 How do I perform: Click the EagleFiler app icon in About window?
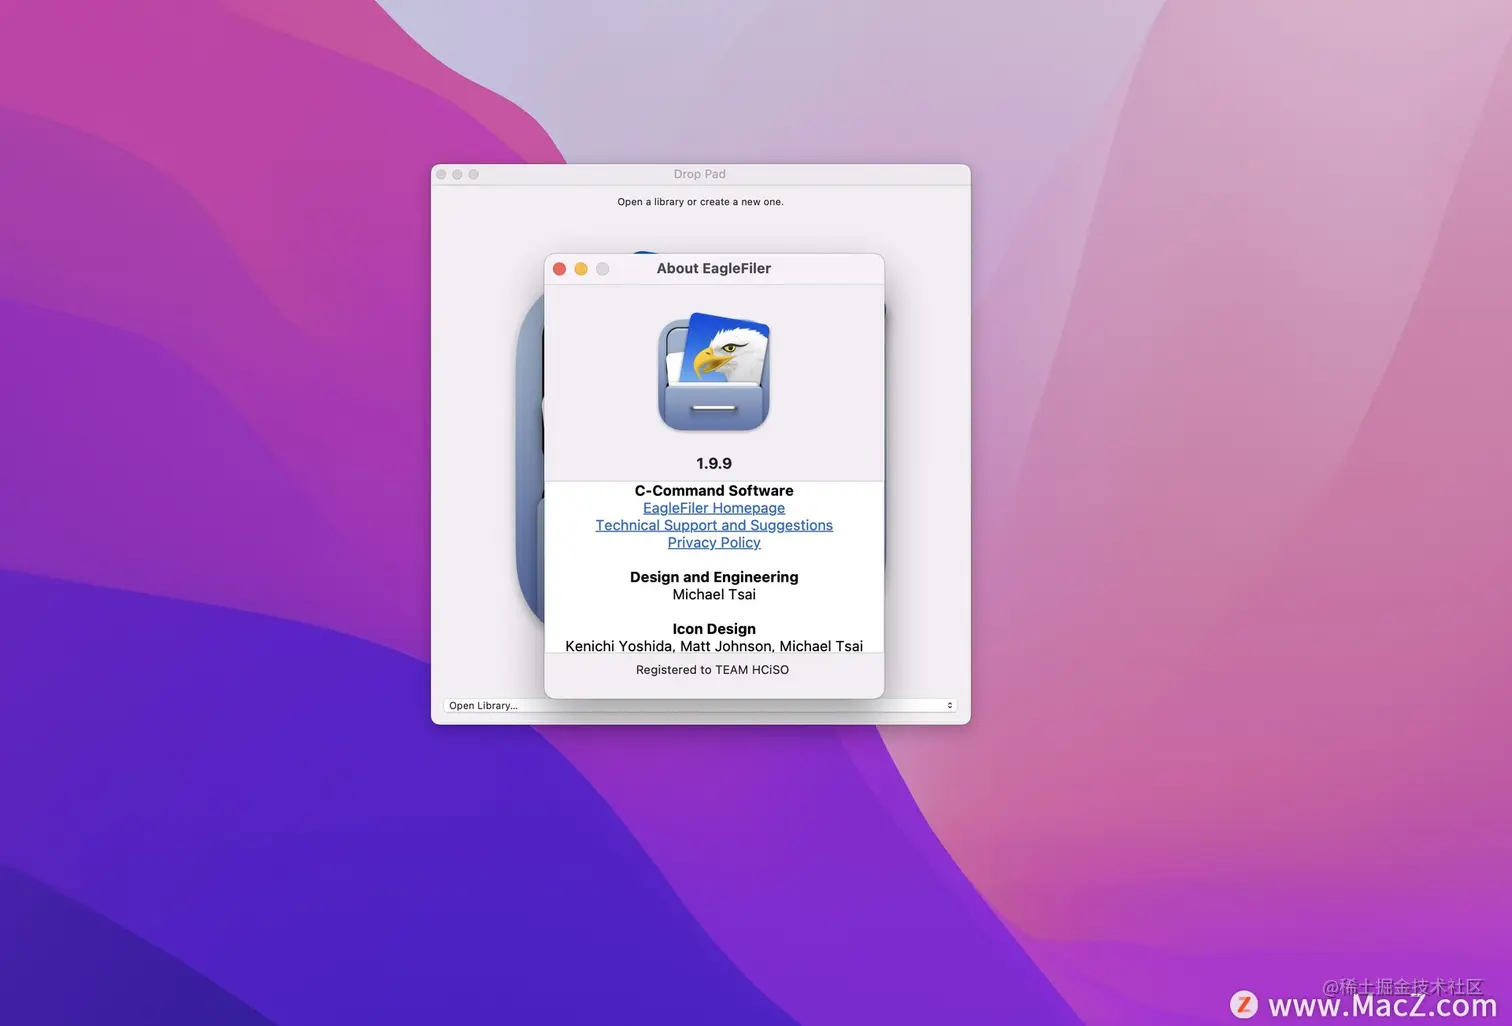(x=714, y=372)
